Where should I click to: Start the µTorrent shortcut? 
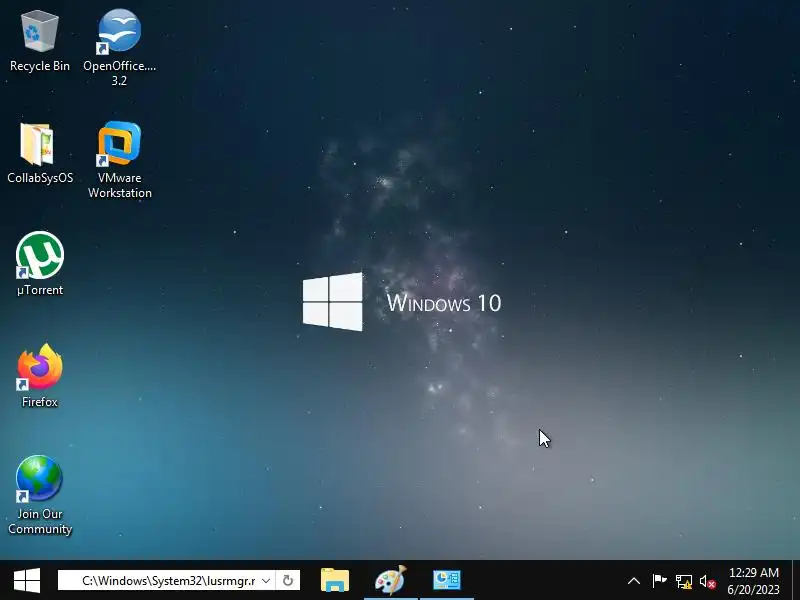pyautogui.click(x=40, y=264)
